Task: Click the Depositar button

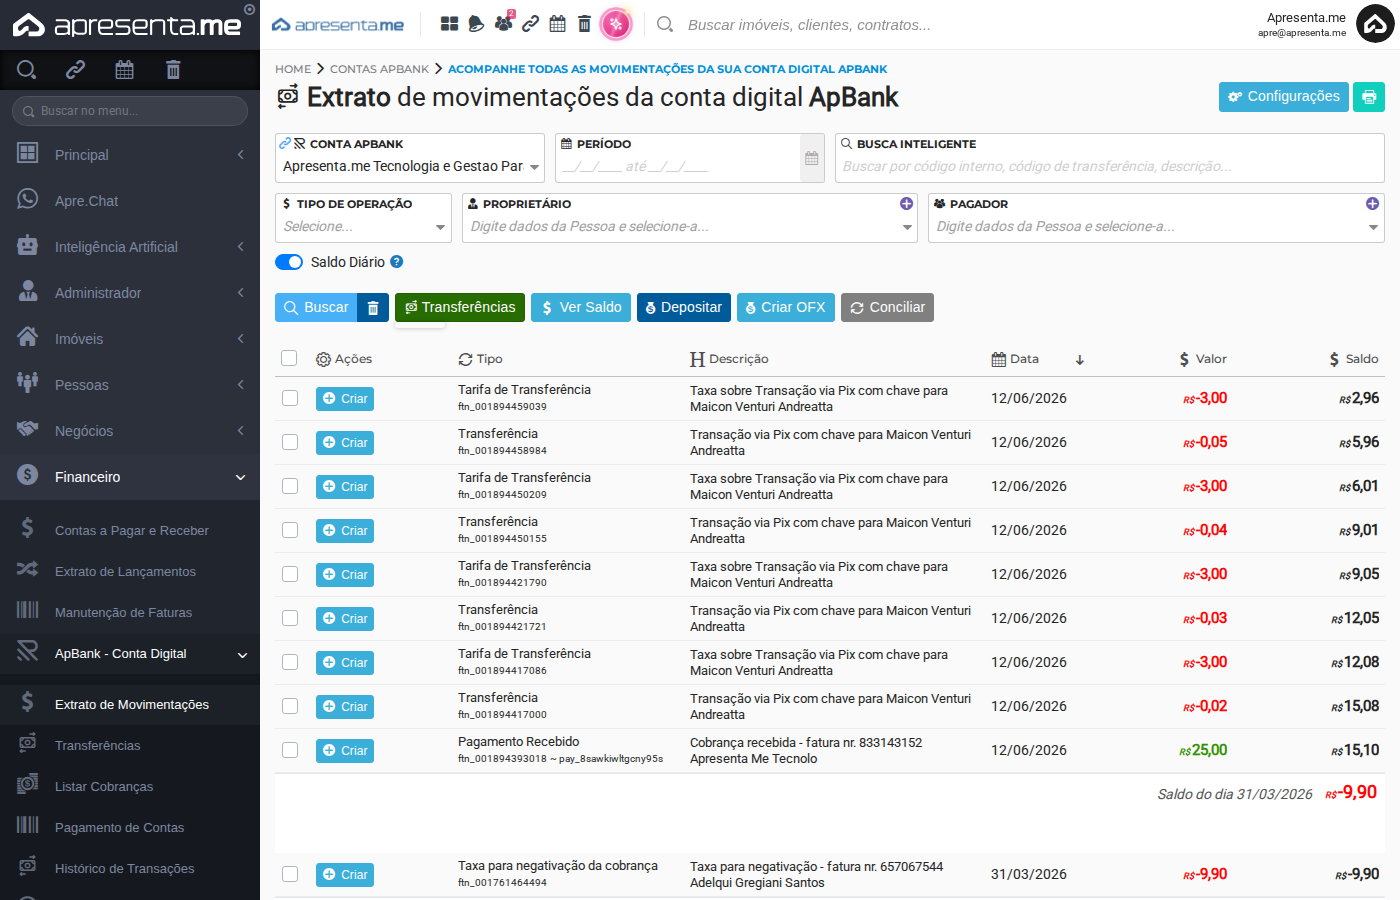Action: [x=684, y=308]
